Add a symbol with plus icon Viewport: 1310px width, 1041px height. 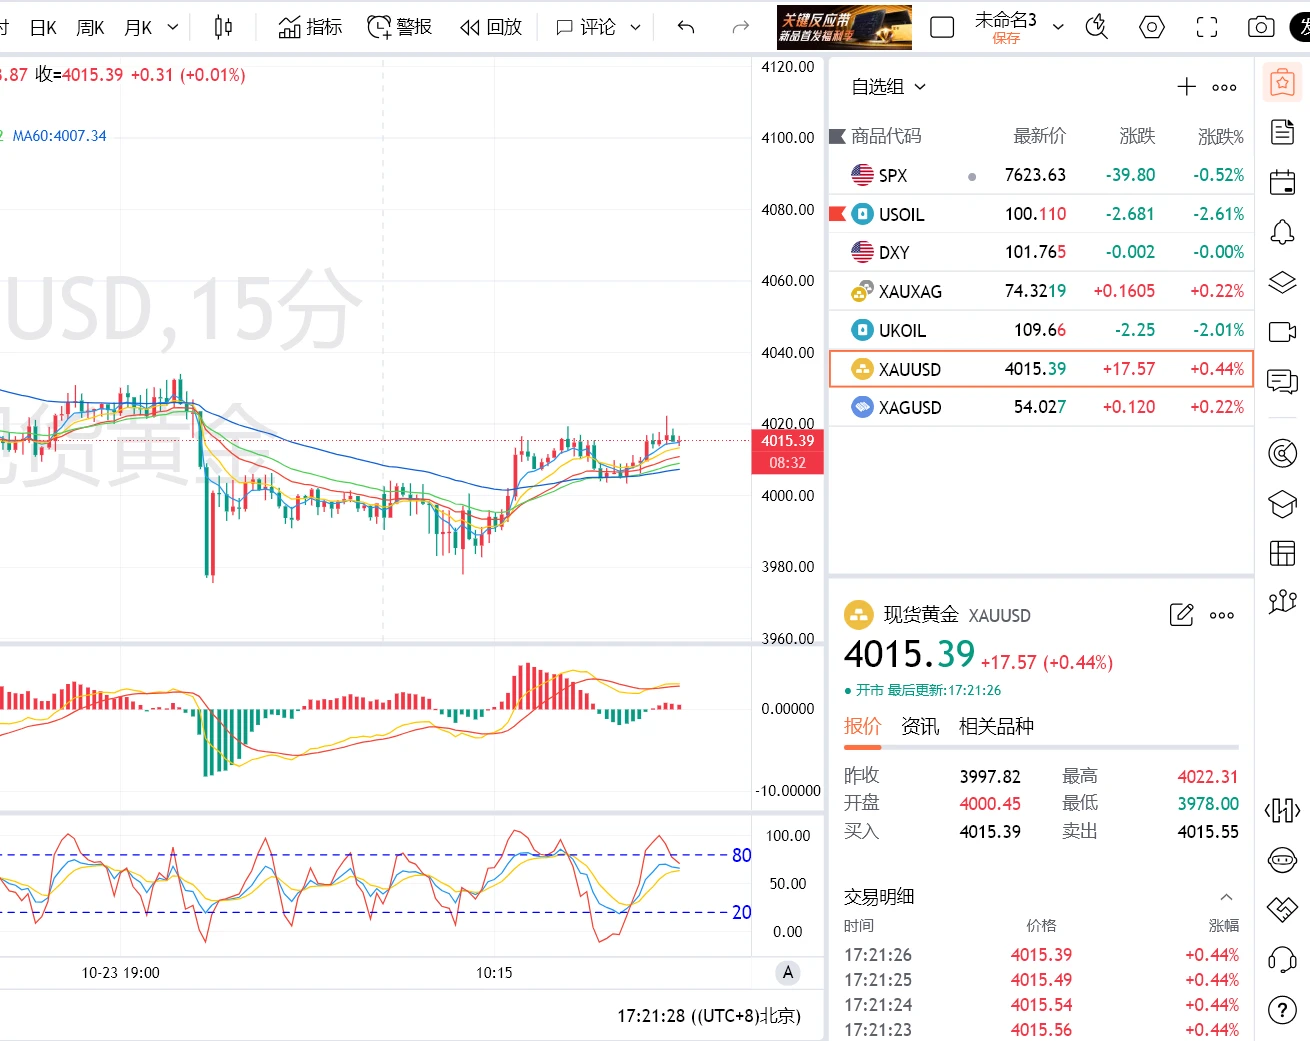point(1186,87)
